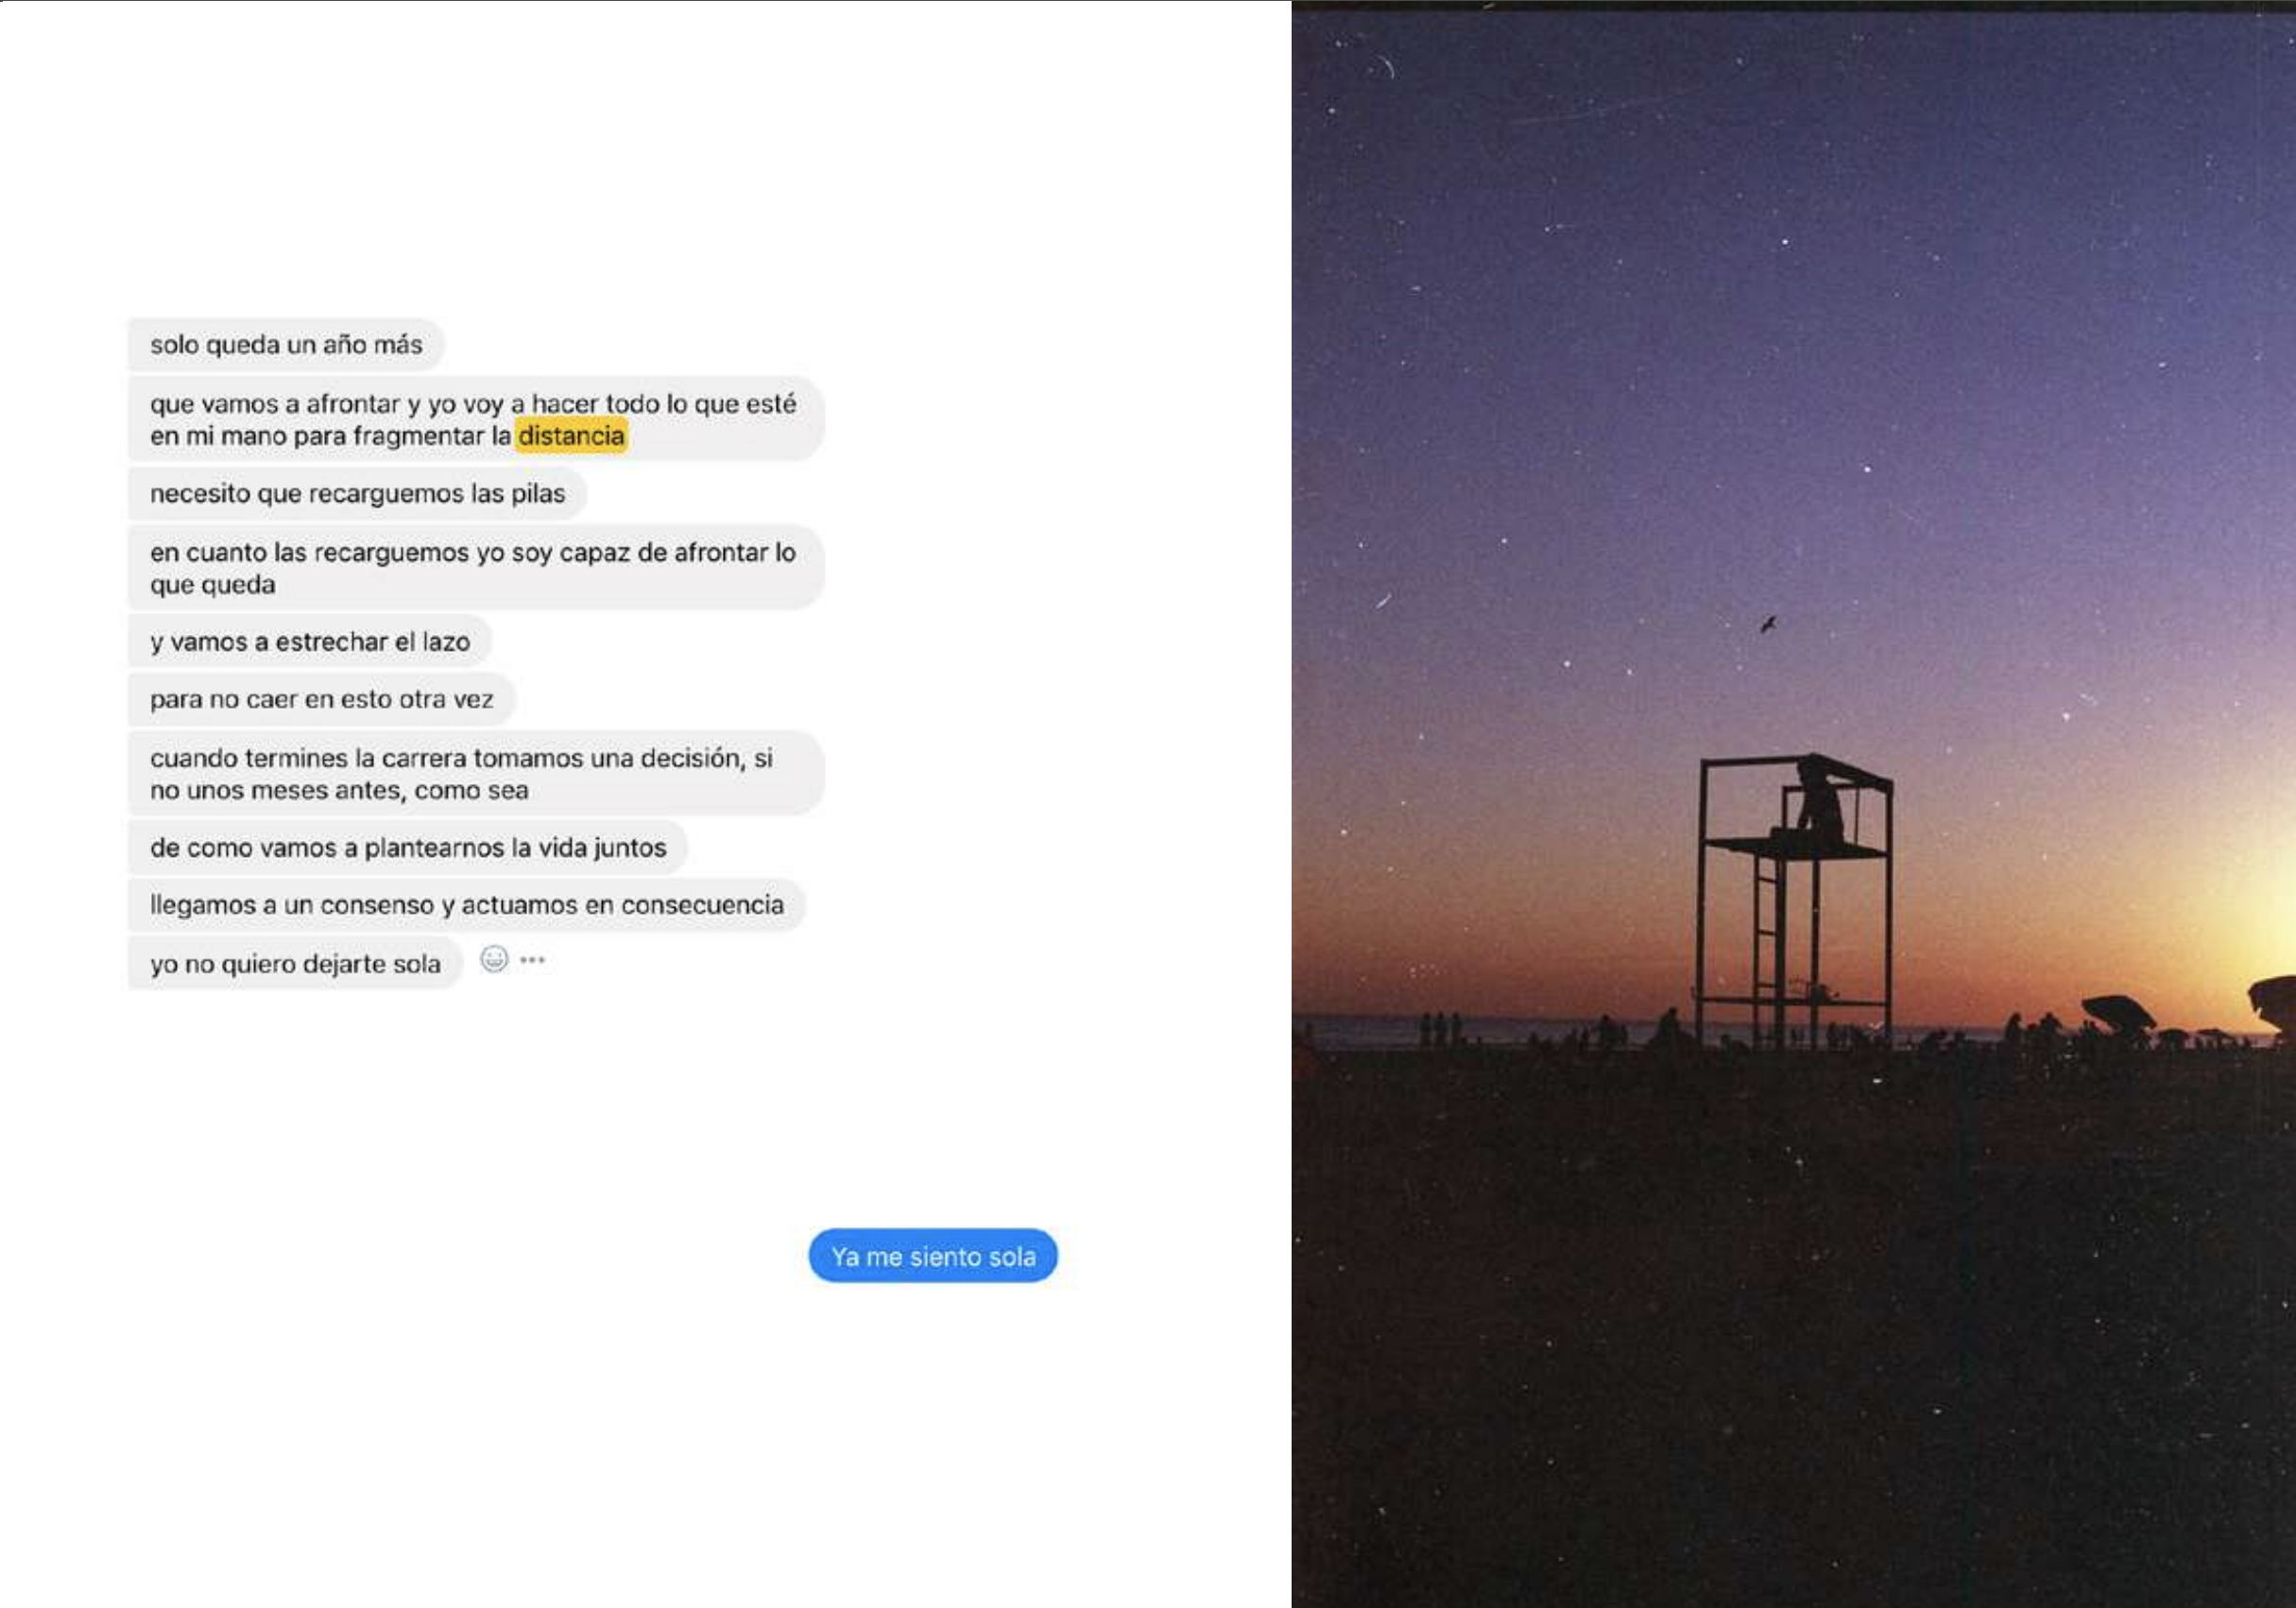Click the yellow highlighted word 'distancia'
The width and height of the screenshot is (2296, 1608).
click(571, 436)
